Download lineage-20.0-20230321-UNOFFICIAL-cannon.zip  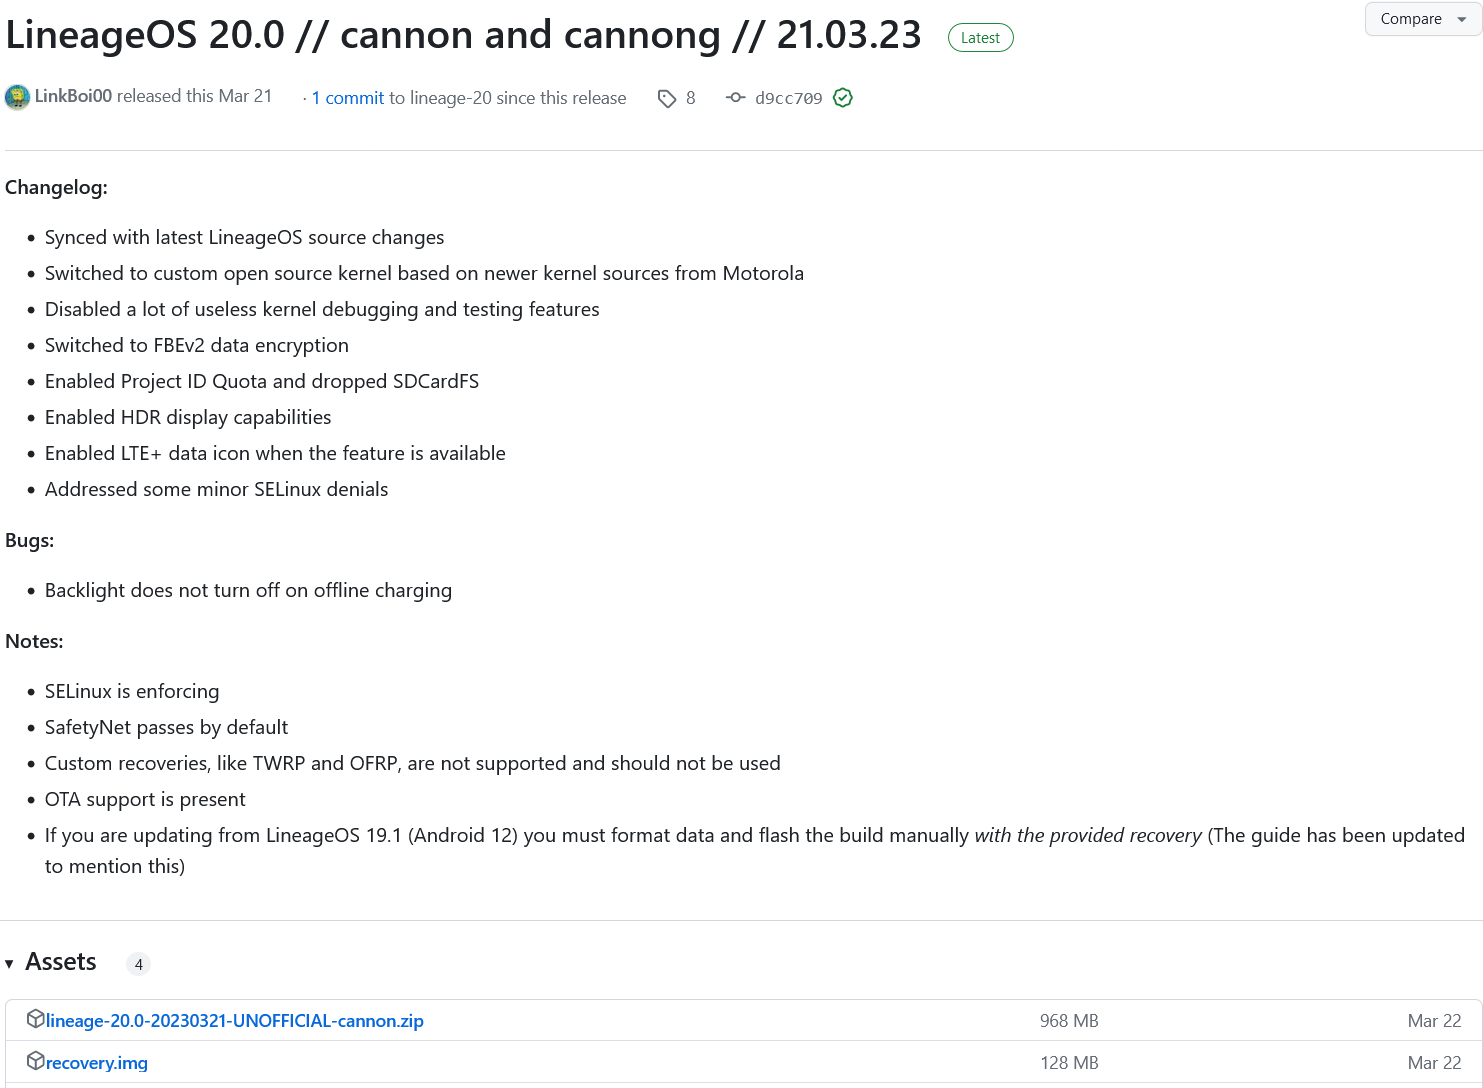pos(235,1021)
